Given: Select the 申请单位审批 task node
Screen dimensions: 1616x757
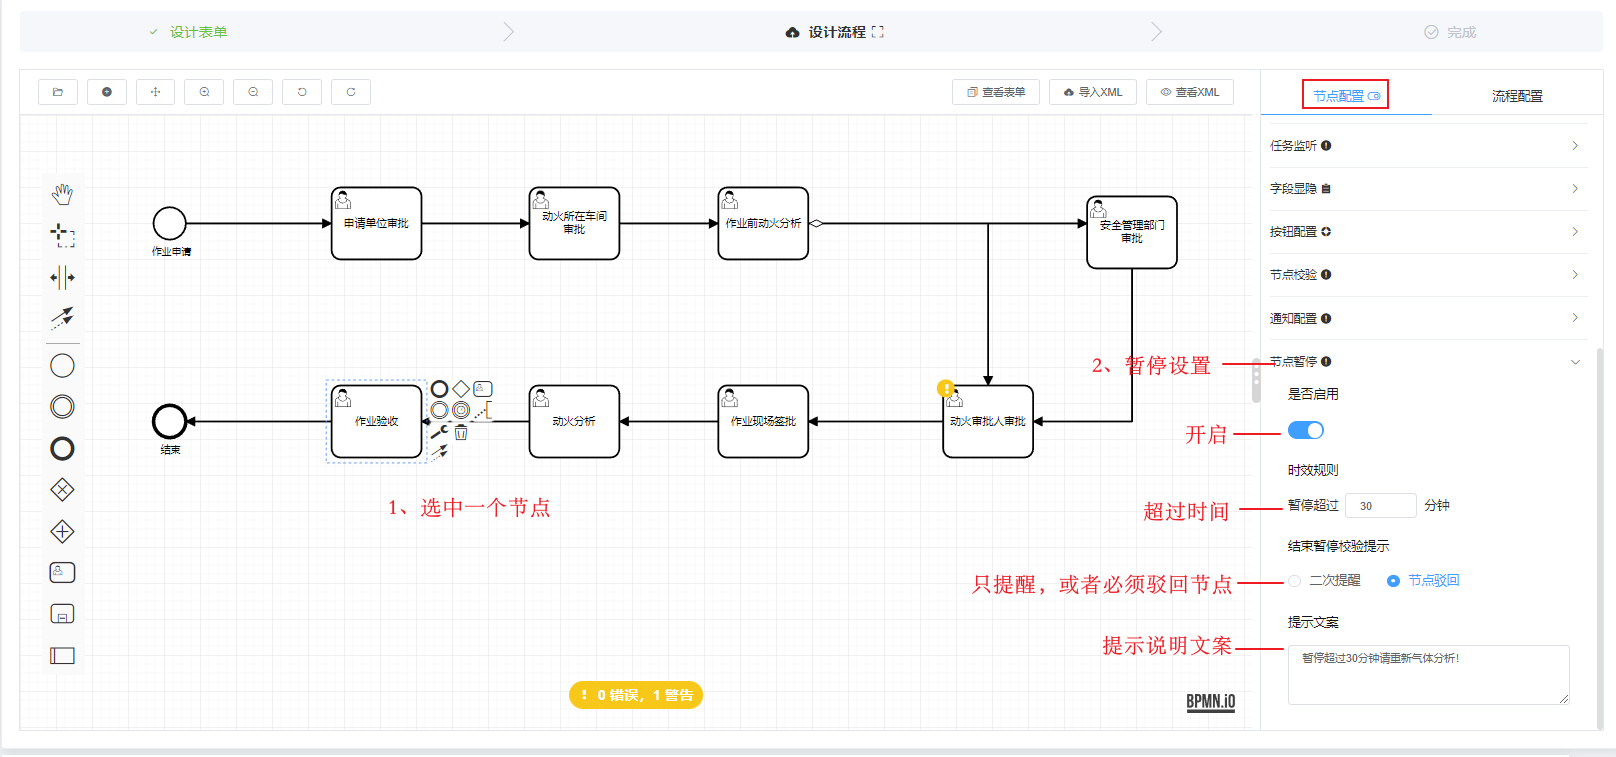Looking at the screenshot, I should (x=377, y=224).
